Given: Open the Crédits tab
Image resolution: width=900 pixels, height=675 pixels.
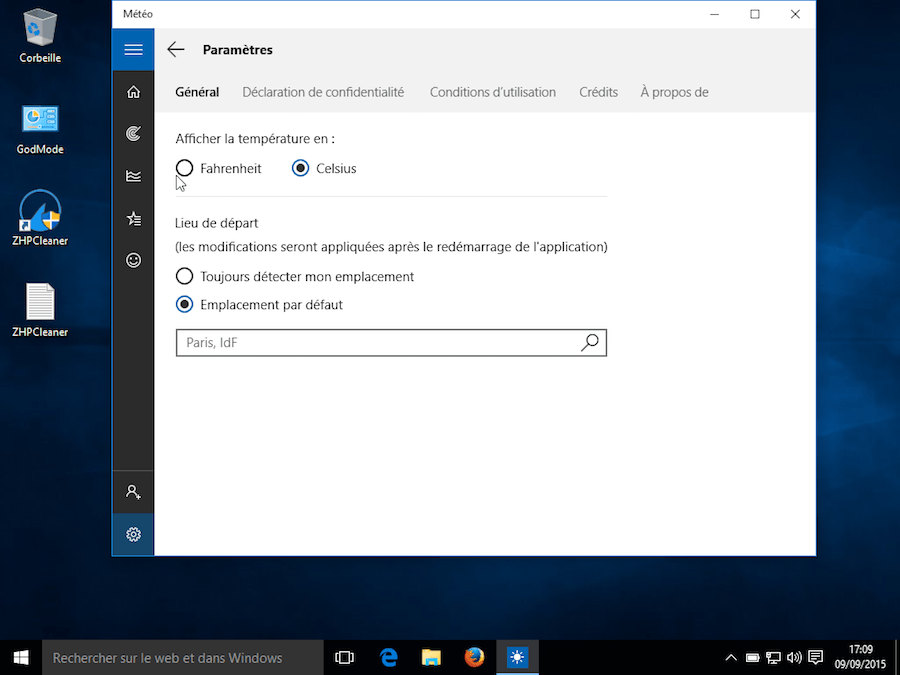Looking at the screenshot, I should pyautogui.click(x=598, y=92).
